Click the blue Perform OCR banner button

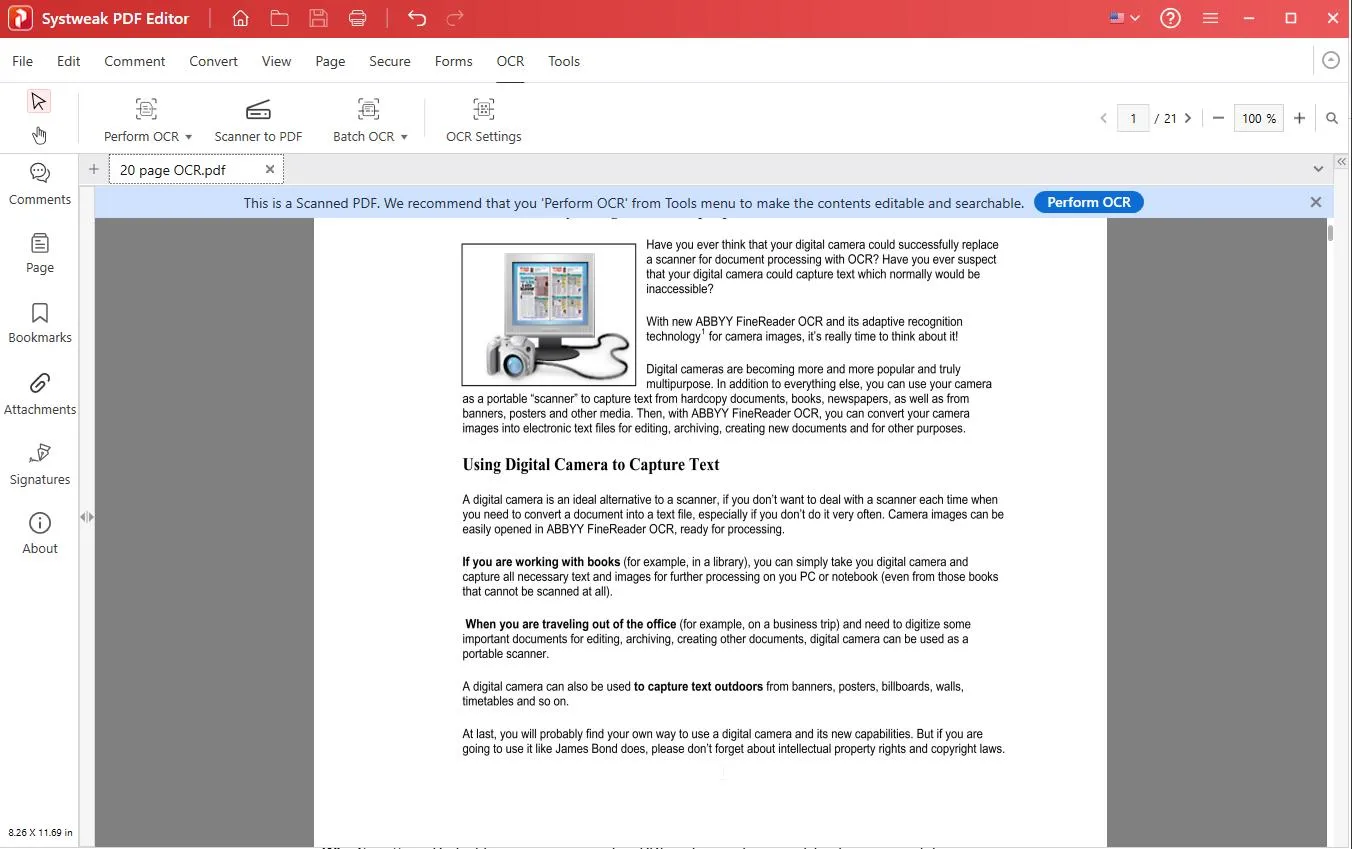tap(1089, 202)
